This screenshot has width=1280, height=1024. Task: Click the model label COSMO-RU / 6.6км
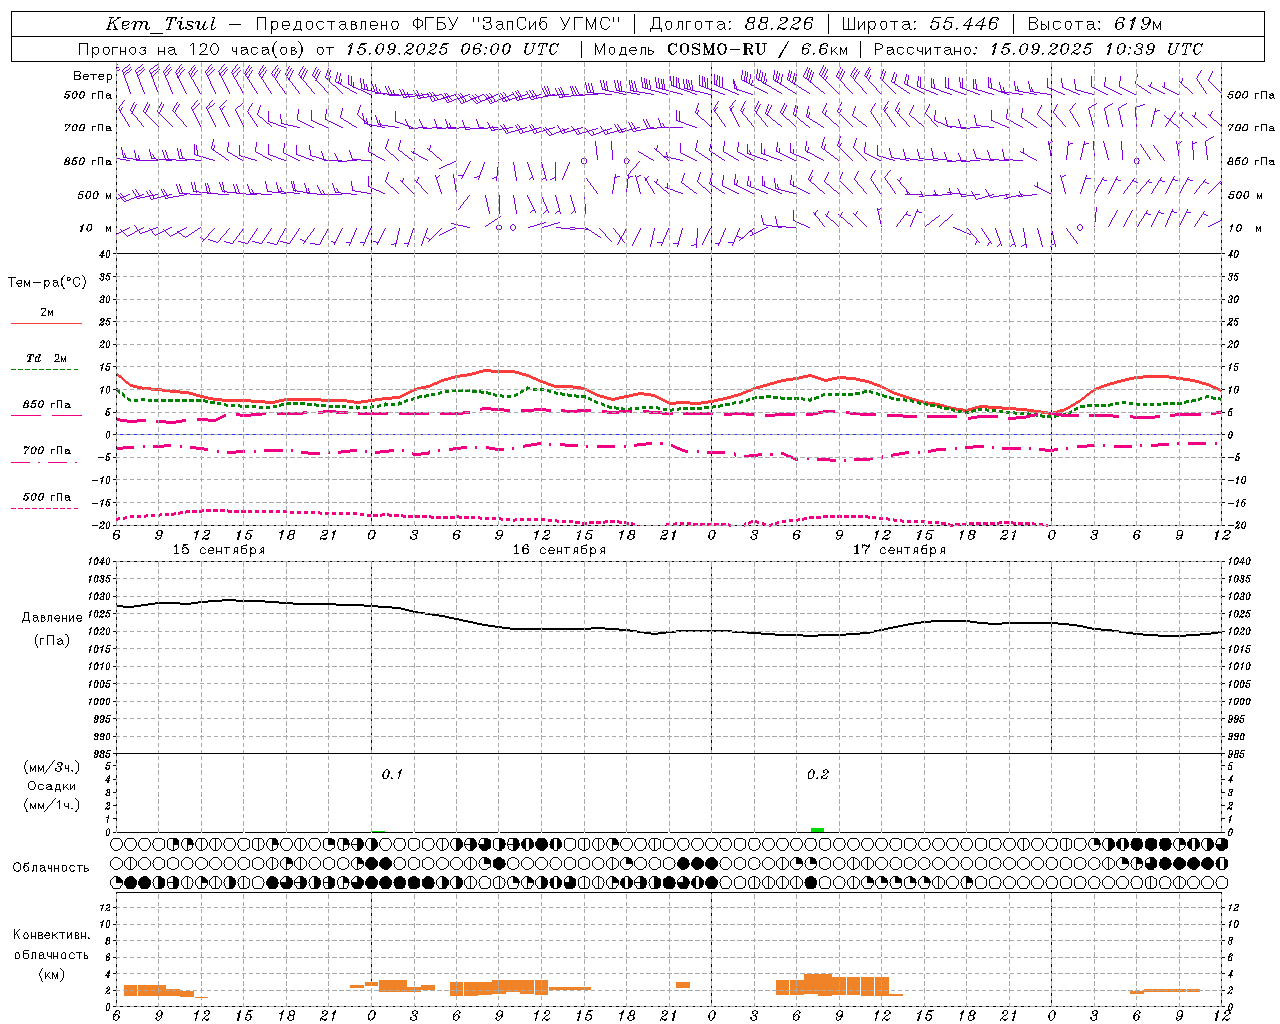(758, 49)
